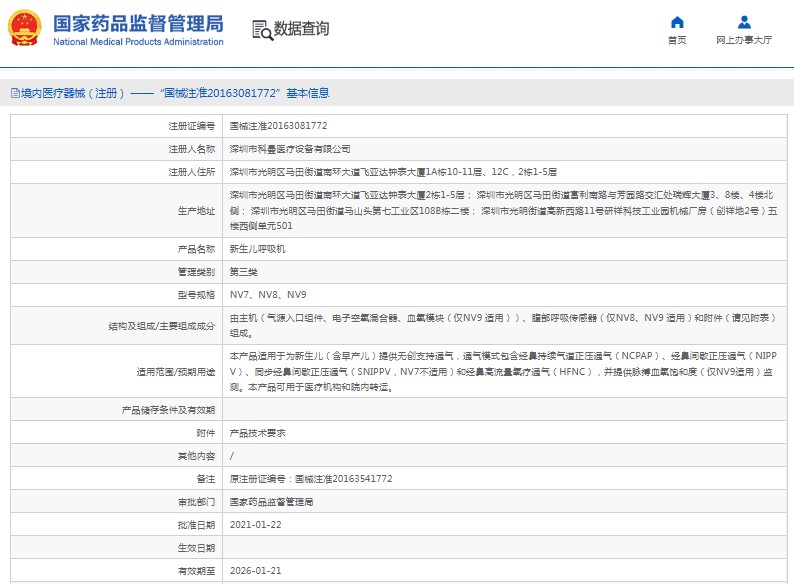
Task: Click the 产品储存条件及有效期 row label
Action: click(x=168, y=410)
